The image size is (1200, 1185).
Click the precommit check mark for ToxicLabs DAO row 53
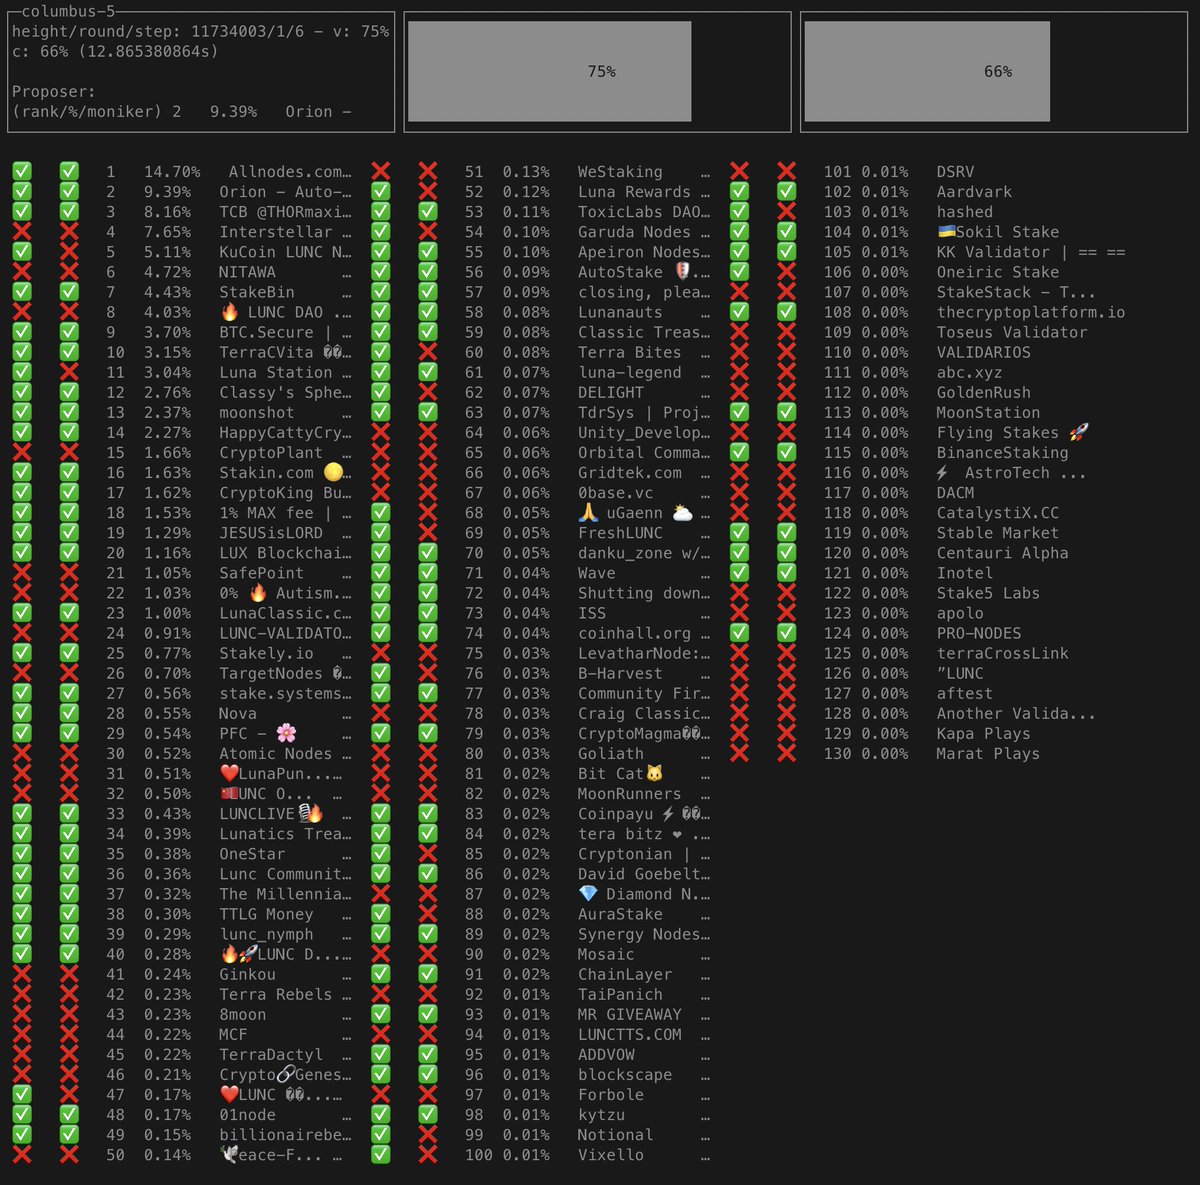(x=428, y=211)
